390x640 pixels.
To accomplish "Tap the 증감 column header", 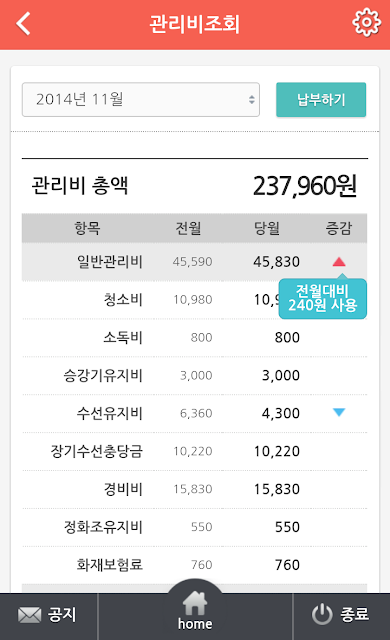I will pyautogui.click(x=339, y=228).
